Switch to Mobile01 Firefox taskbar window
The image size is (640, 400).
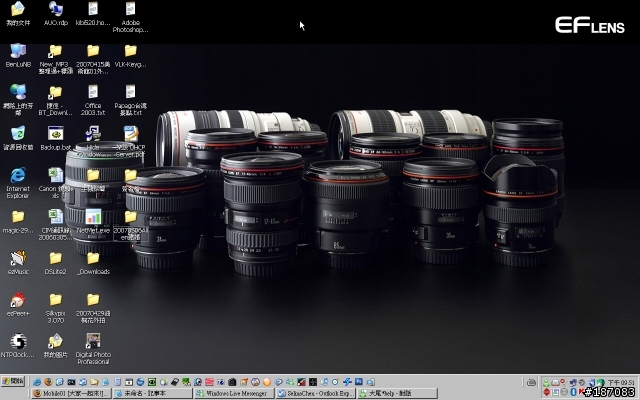[x=71, y=393]
